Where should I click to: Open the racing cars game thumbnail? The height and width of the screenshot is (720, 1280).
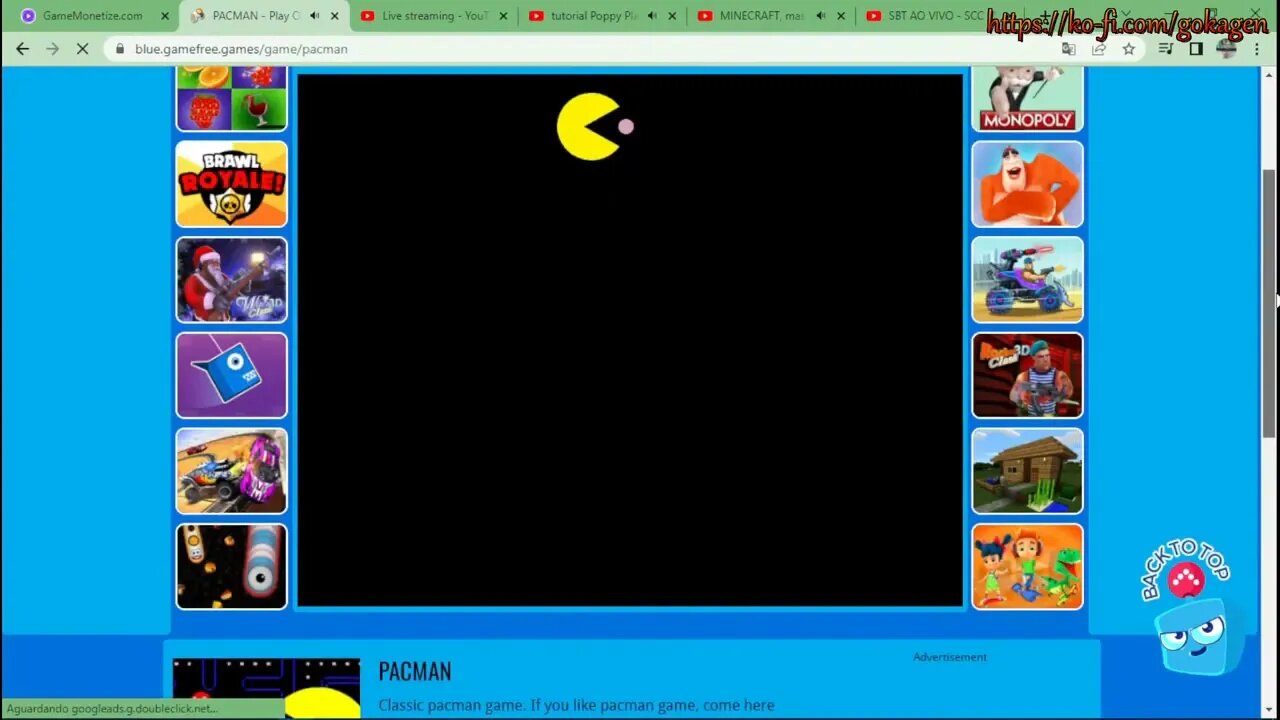point(231,471)
